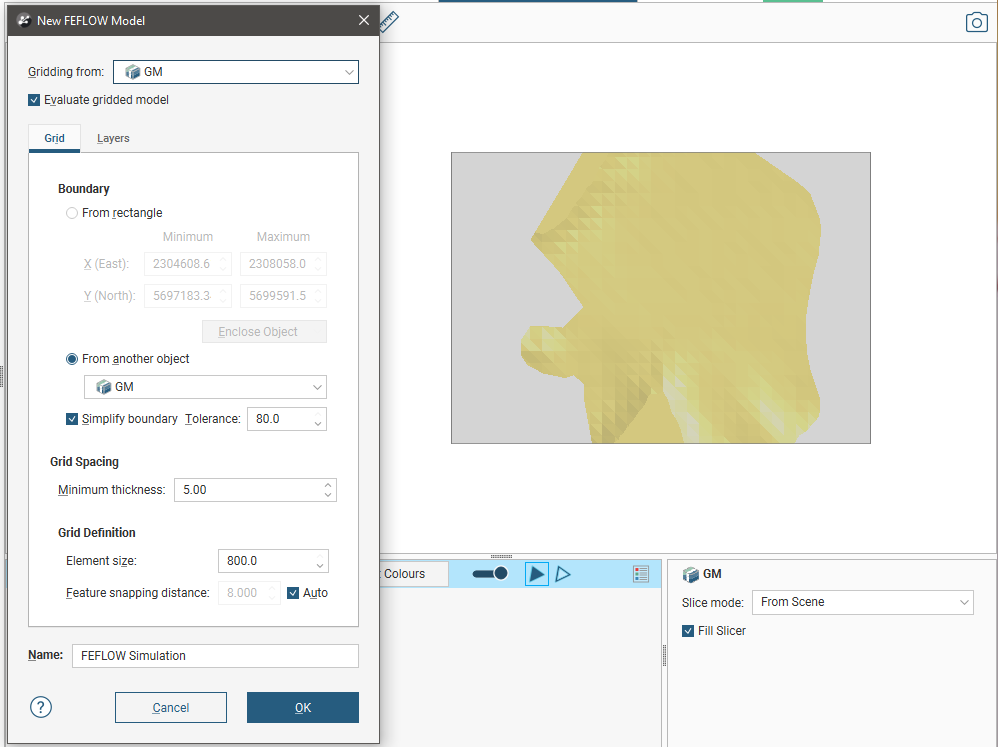
Task: Select the ruler measurement tool
Action: coord(389,22)
